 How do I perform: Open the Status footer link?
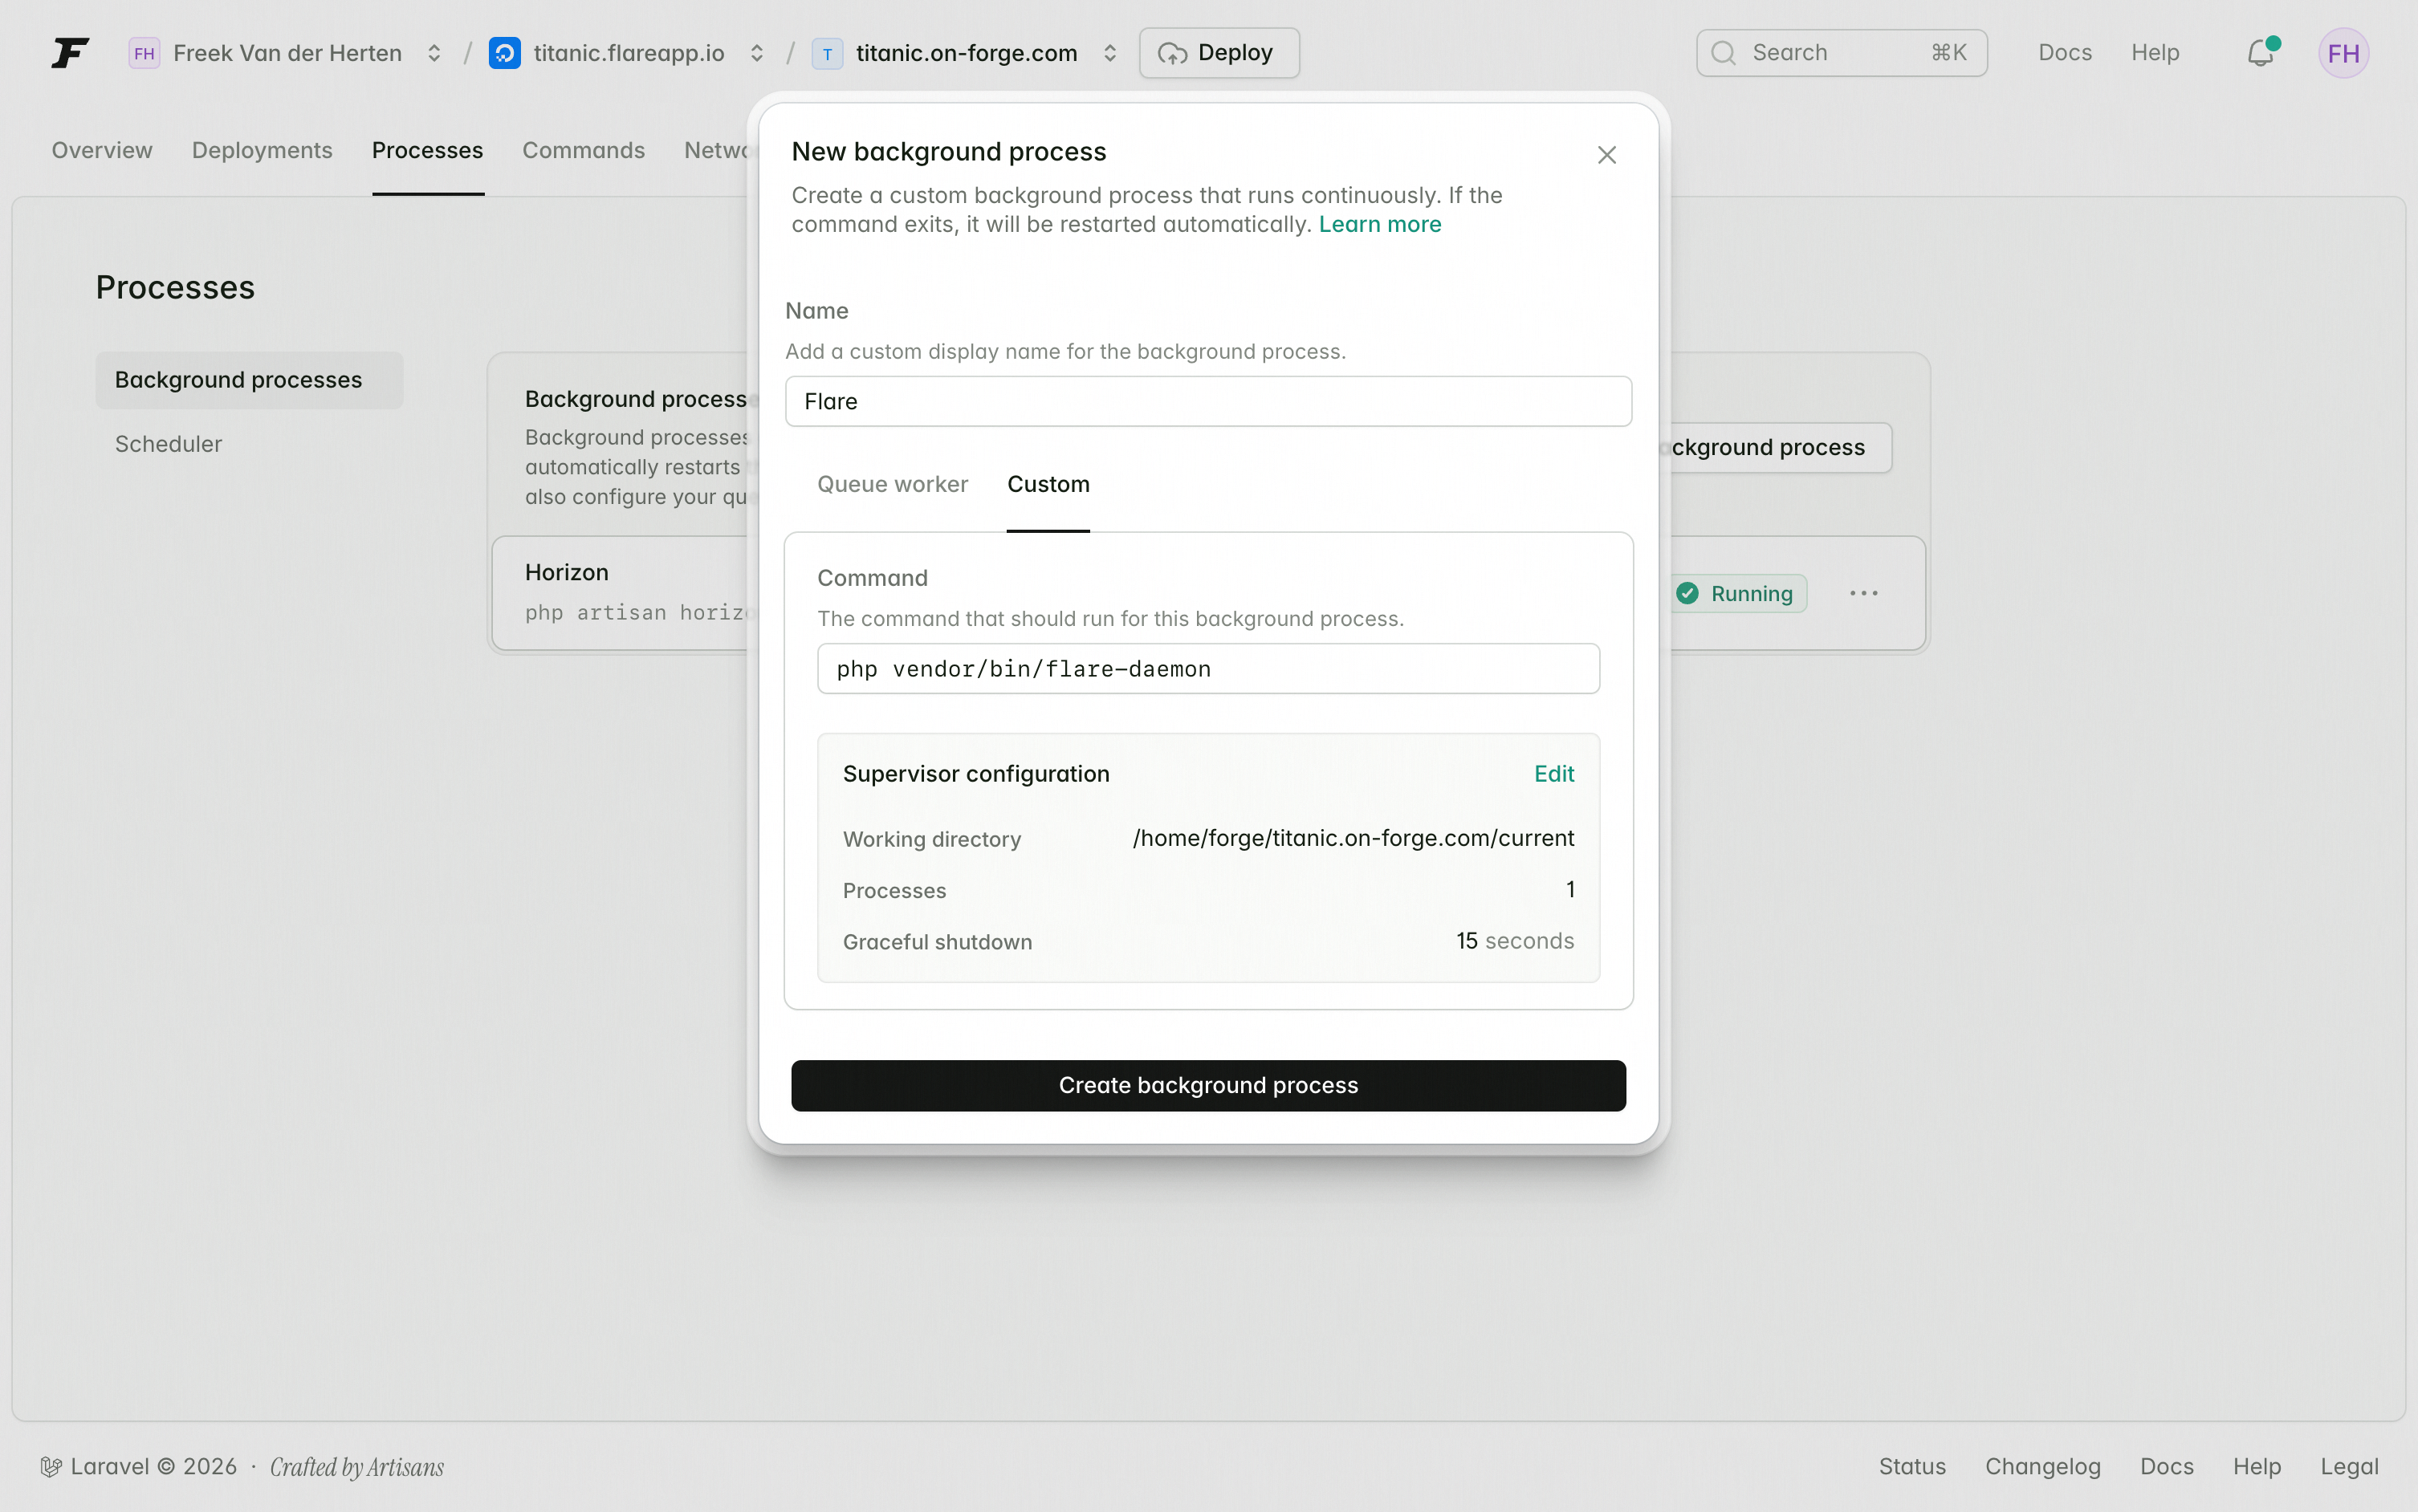tap(1912, 1467)
